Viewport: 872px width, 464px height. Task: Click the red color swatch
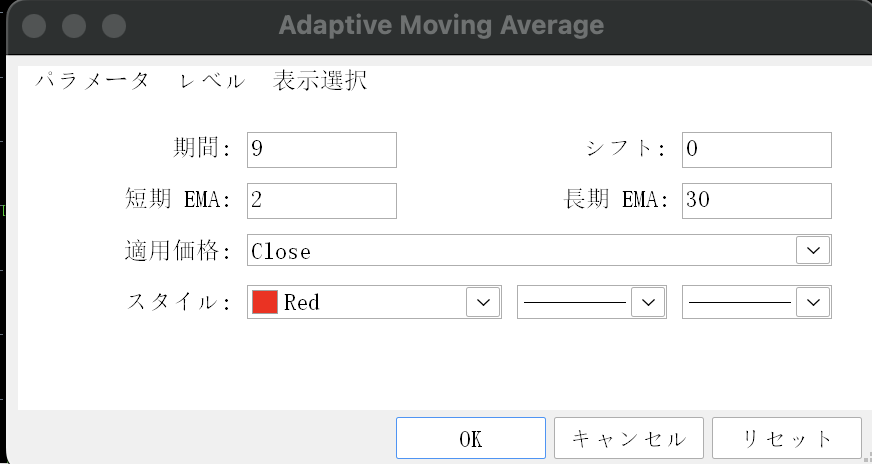[265, 302]
